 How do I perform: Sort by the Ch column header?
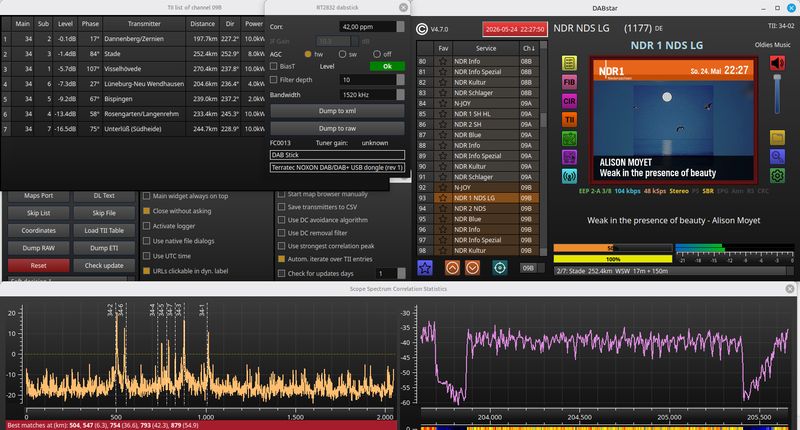[x=529, y=48]
